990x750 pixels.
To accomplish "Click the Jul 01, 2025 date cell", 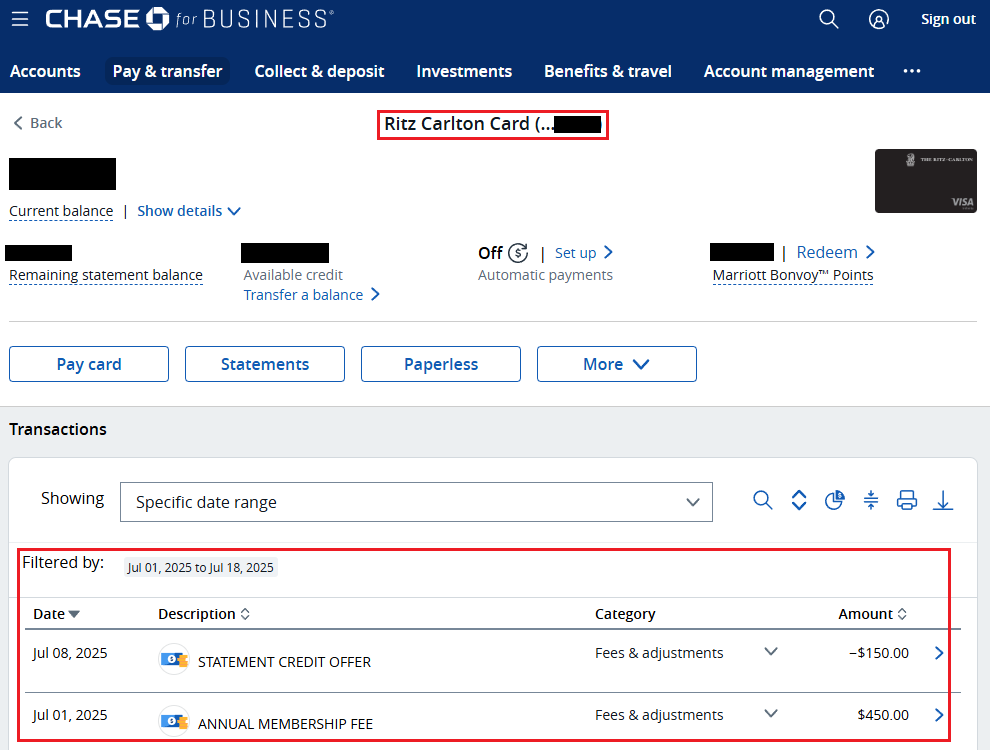I will 70,715.
